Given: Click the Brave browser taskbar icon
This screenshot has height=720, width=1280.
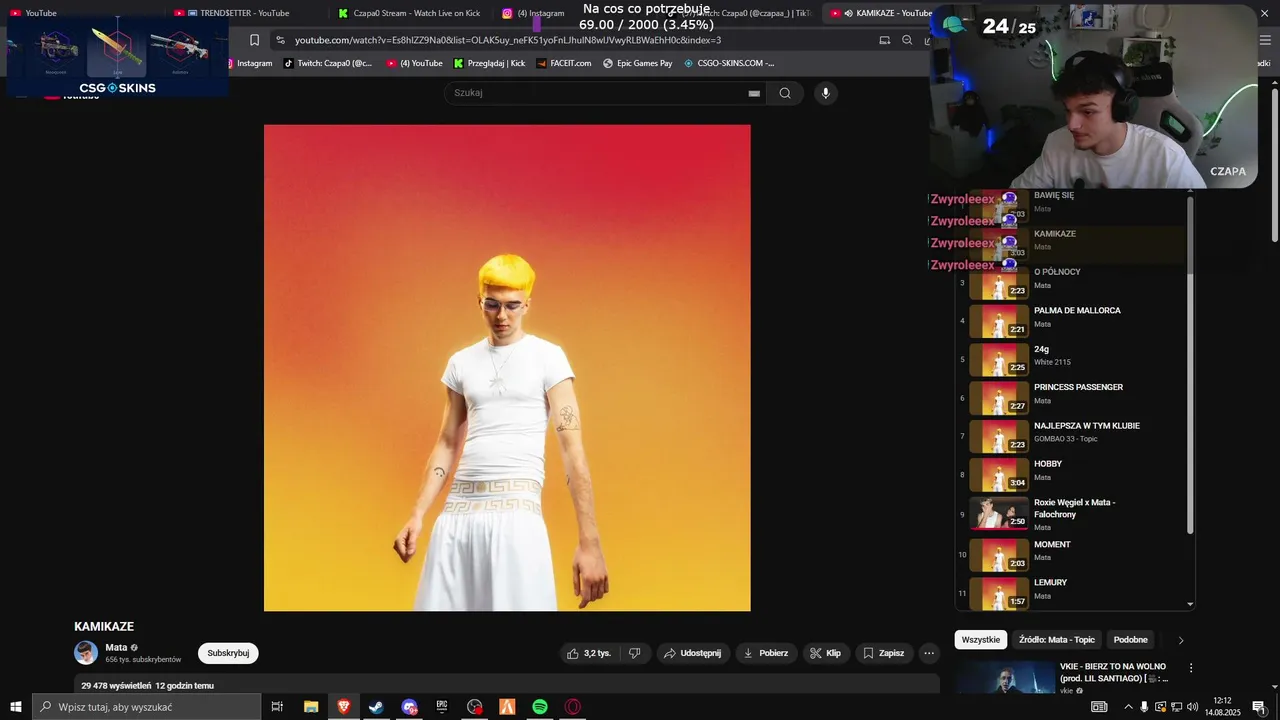Looking at the screenshot, I should point(344,707).
